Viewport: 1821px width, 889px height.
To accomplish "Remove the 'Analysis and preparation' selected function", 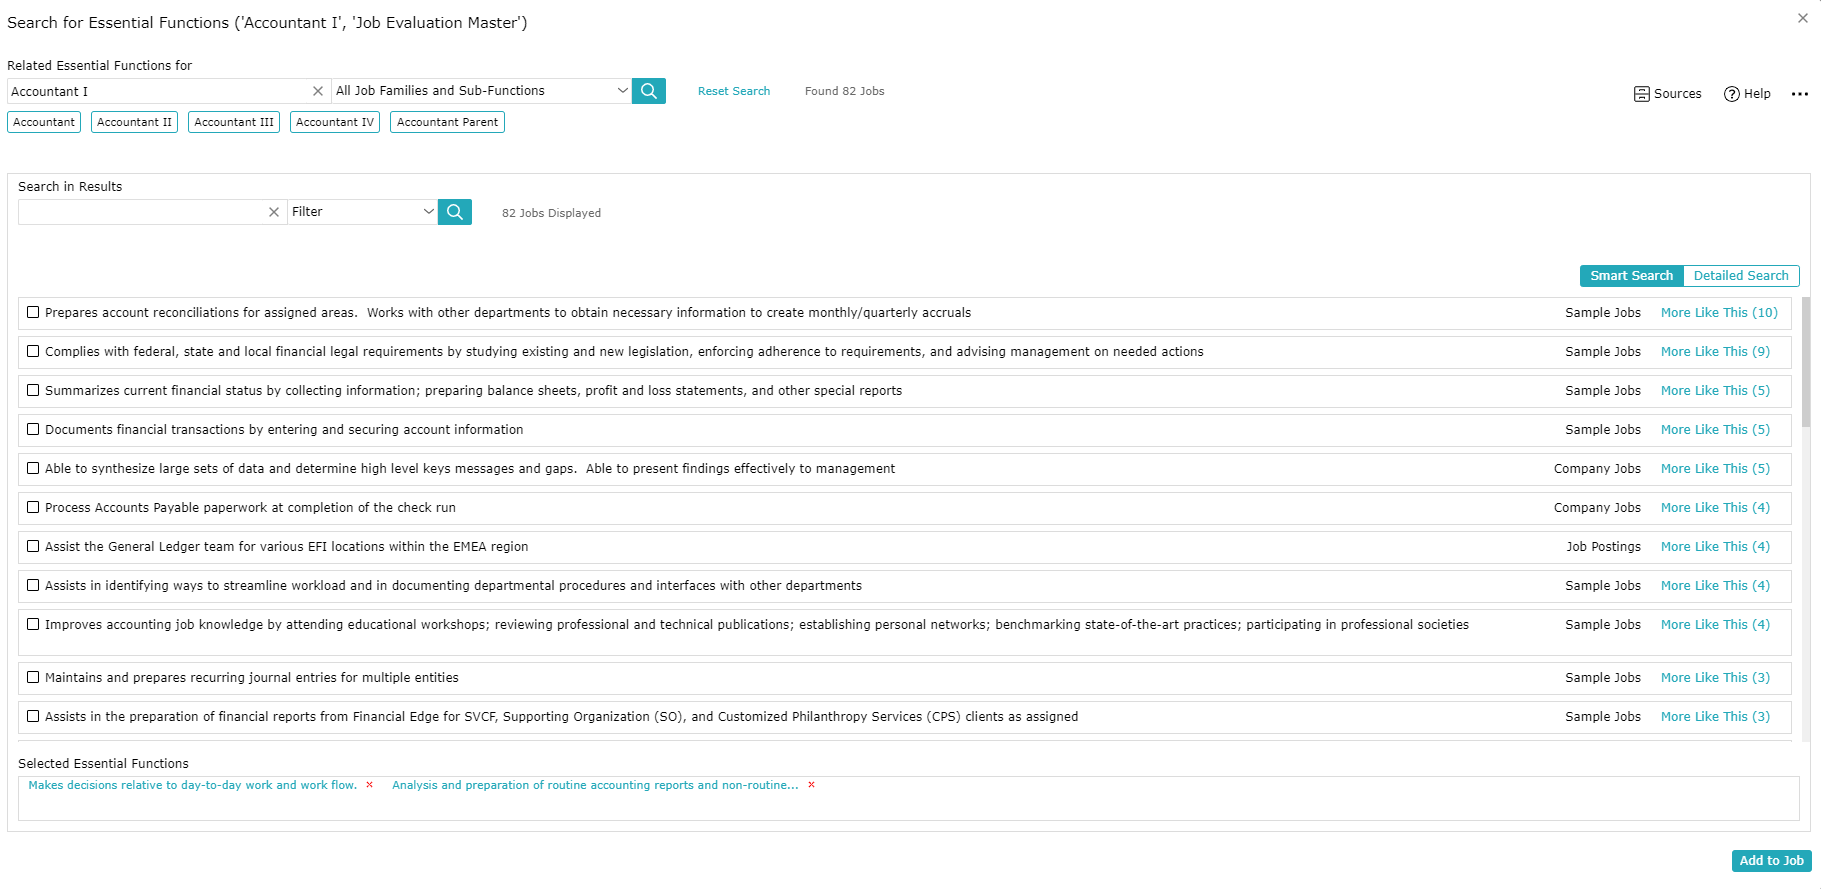I will click(811, 785).
